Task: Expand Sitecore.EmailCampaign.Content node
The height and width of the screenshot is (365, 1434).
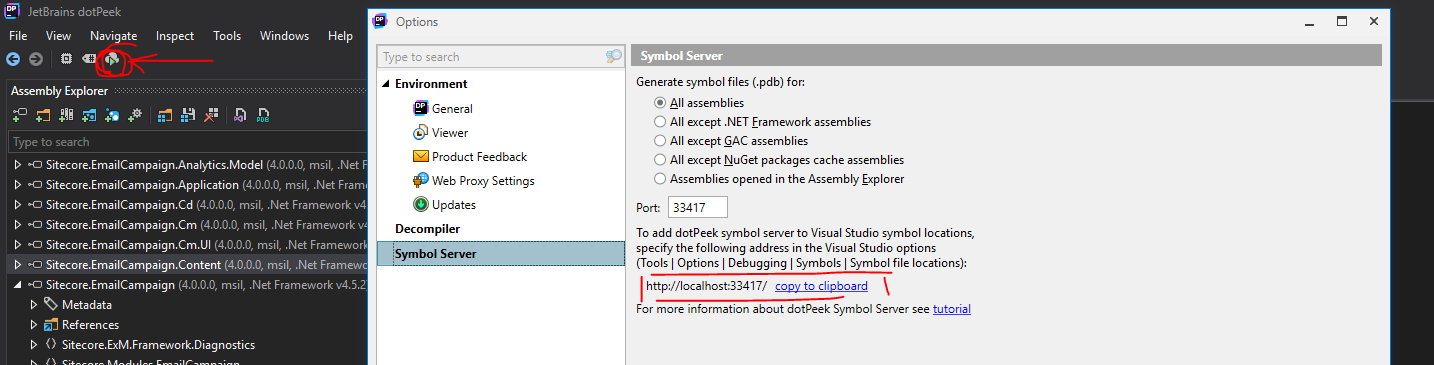Action: point(17,264)
